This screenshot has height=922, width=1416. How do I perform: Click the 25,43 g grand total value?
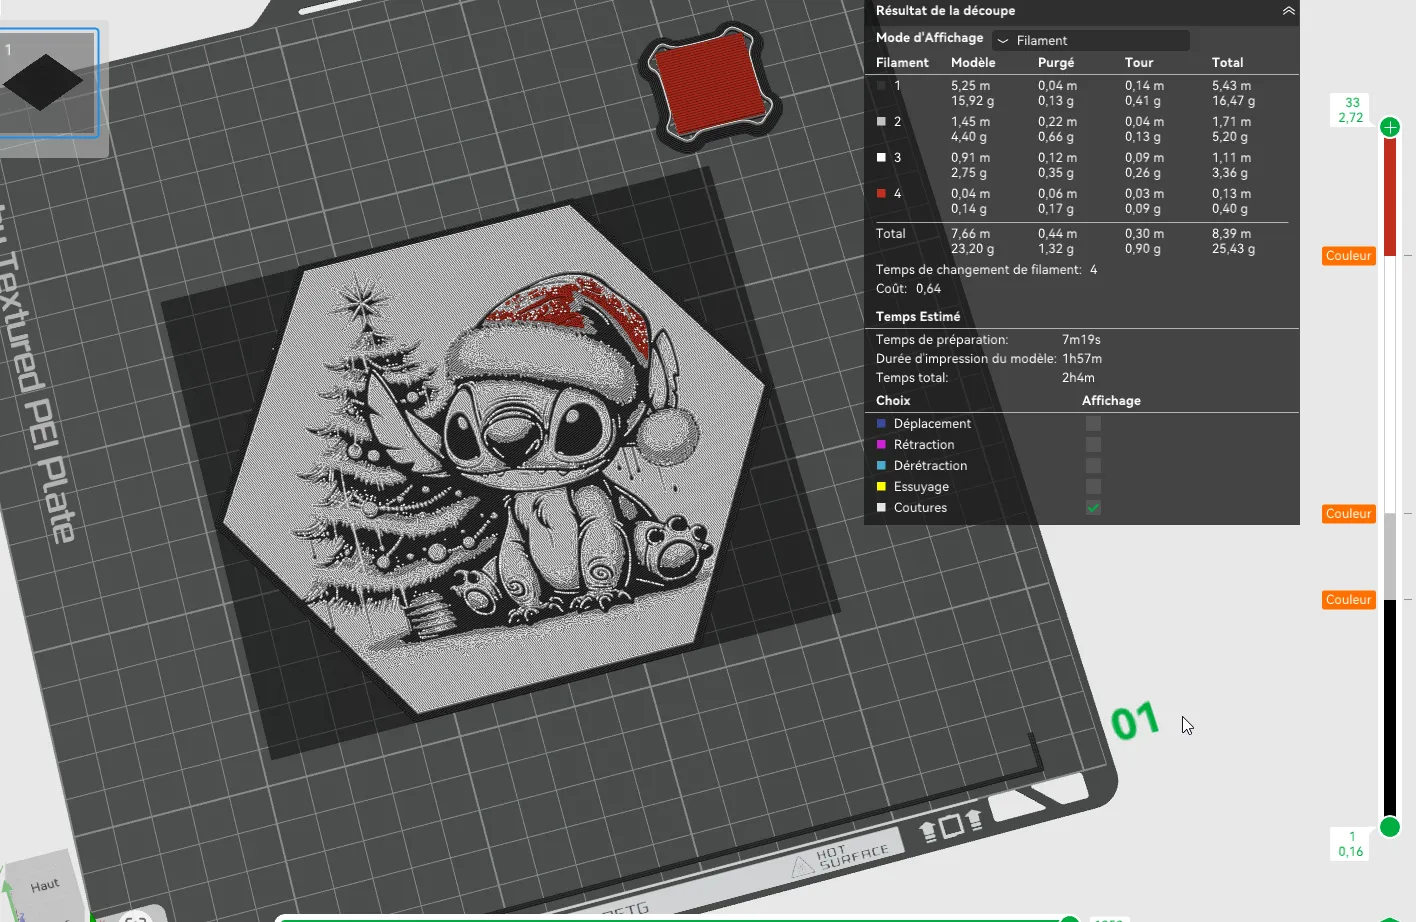1234,249
